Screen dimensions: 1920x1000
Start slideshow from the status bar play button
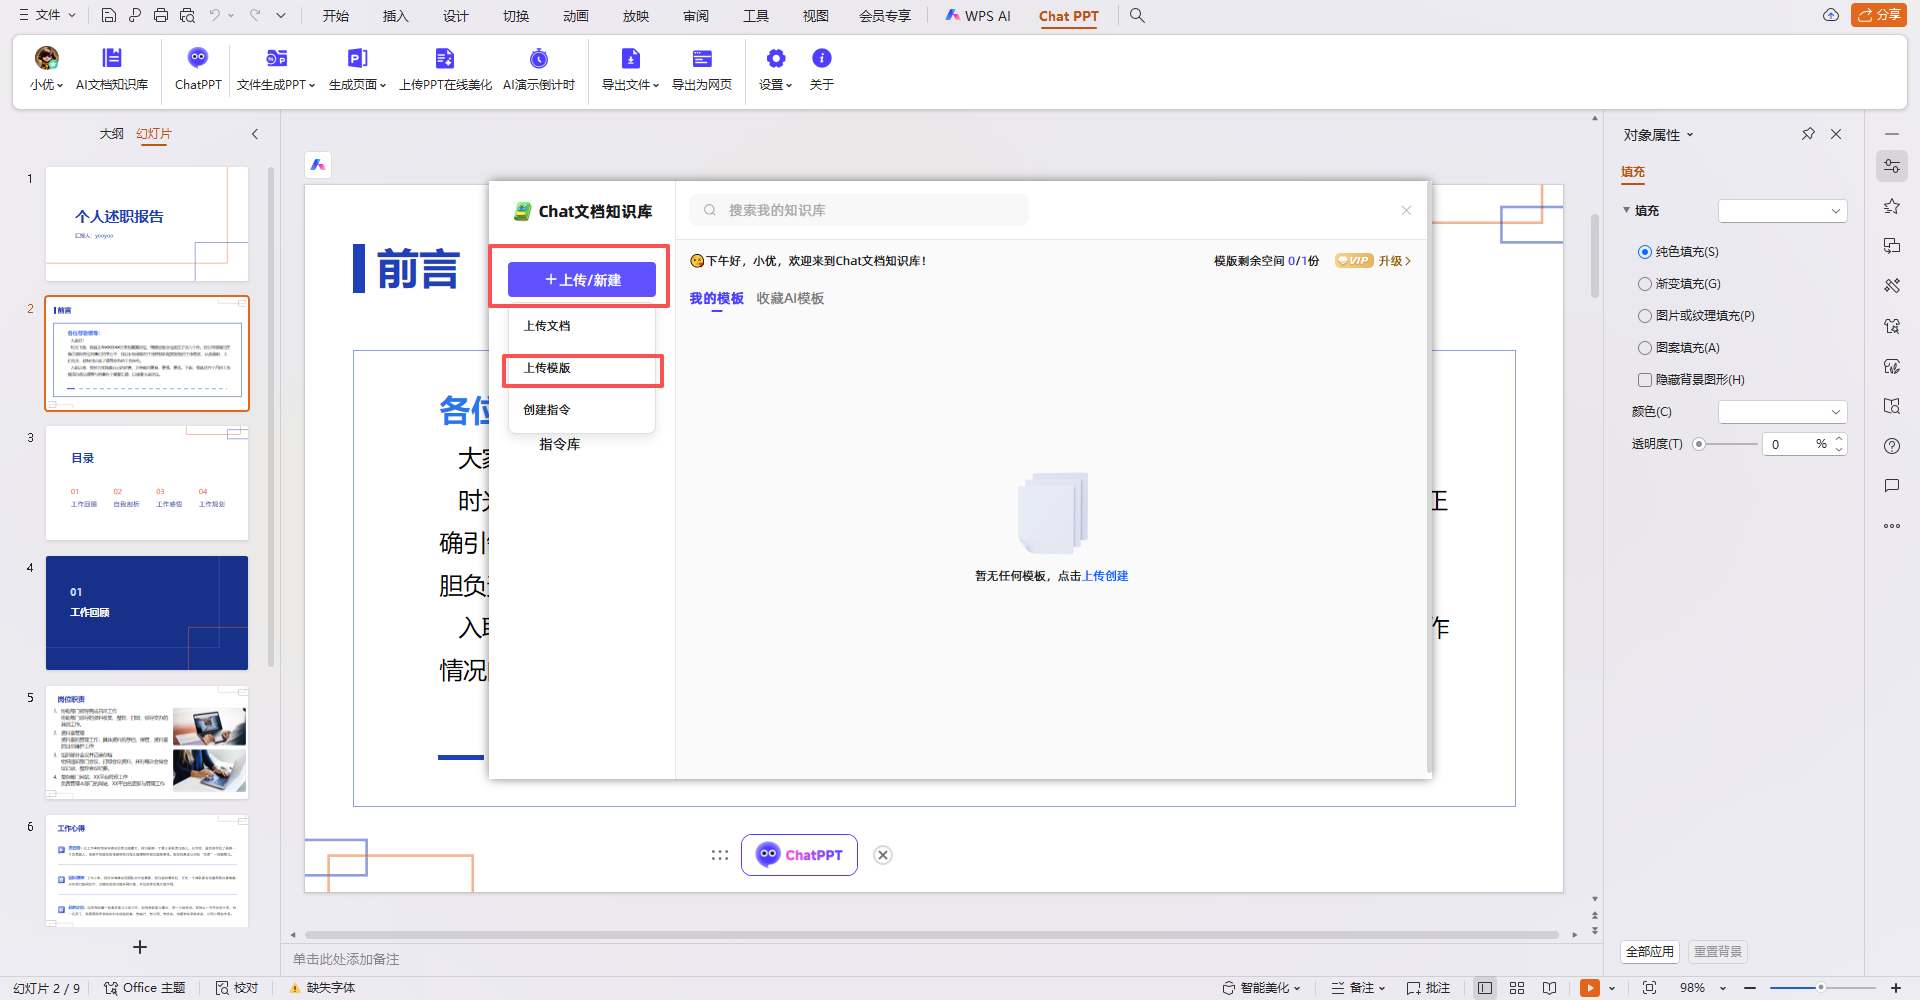click(1589, 988)
